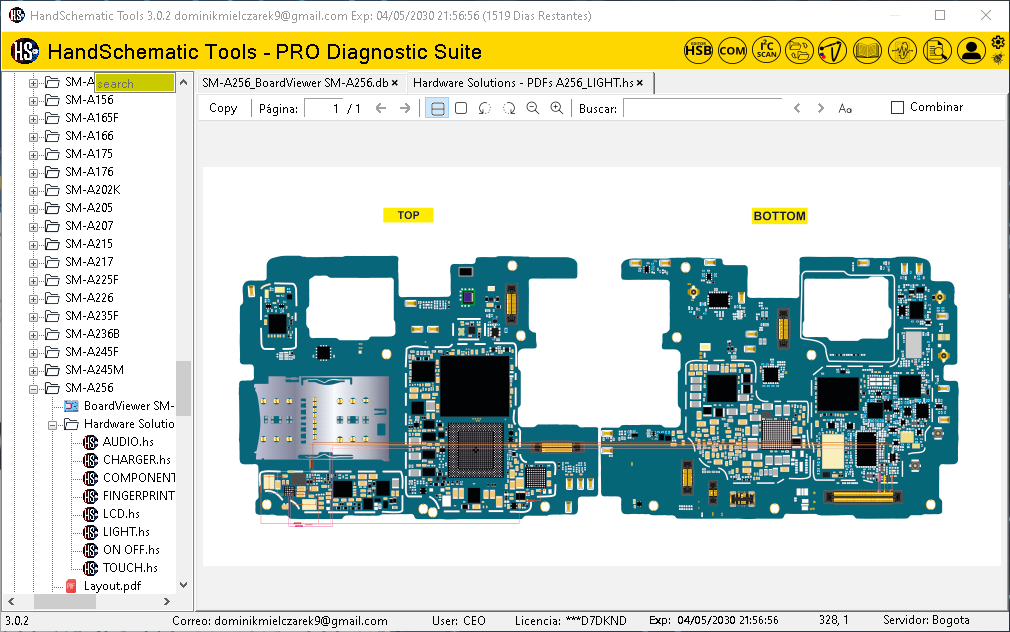The image size is (1010, 632).
Task: Rotate page clockwise
Action: (509, 108)
